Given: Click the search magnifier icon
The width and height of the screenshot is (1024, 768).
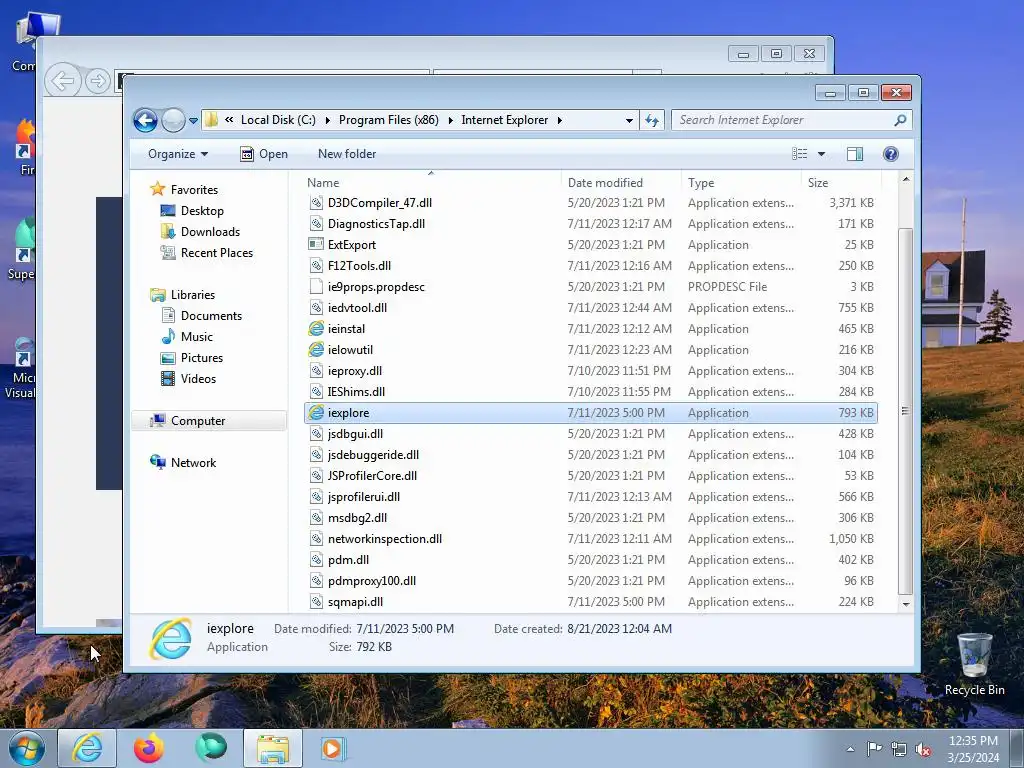Looking at the screenshot, I should [901, 120].
